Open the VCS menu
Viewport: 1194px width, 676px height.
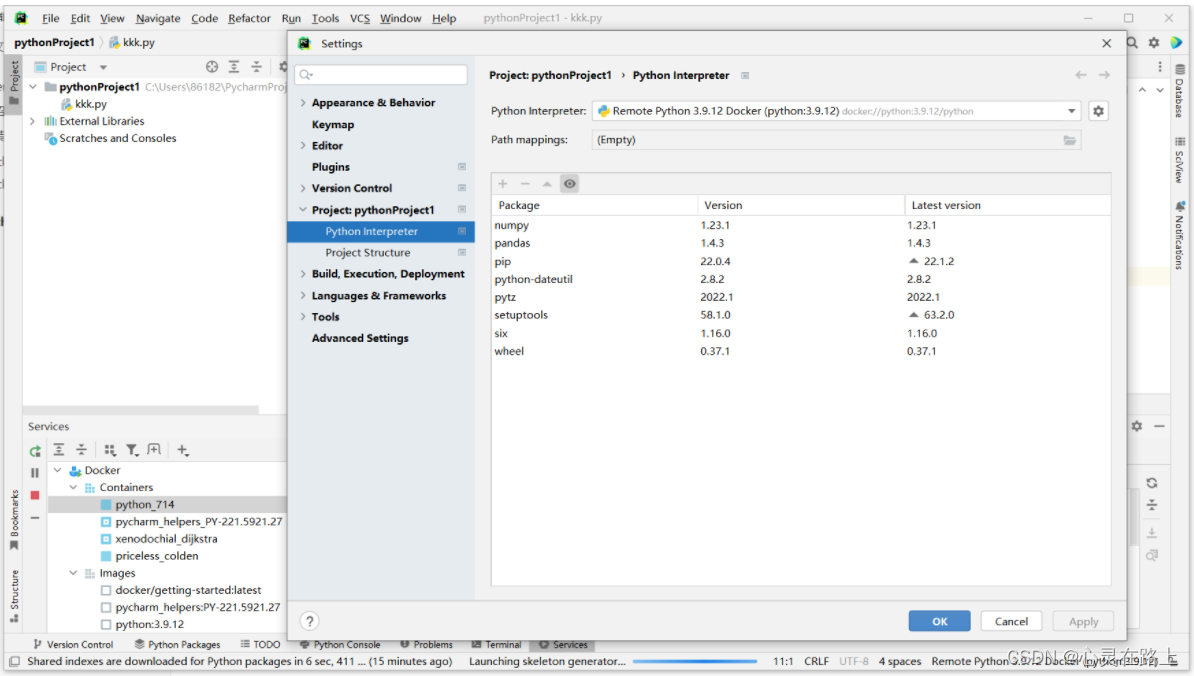tap(359, 18)
